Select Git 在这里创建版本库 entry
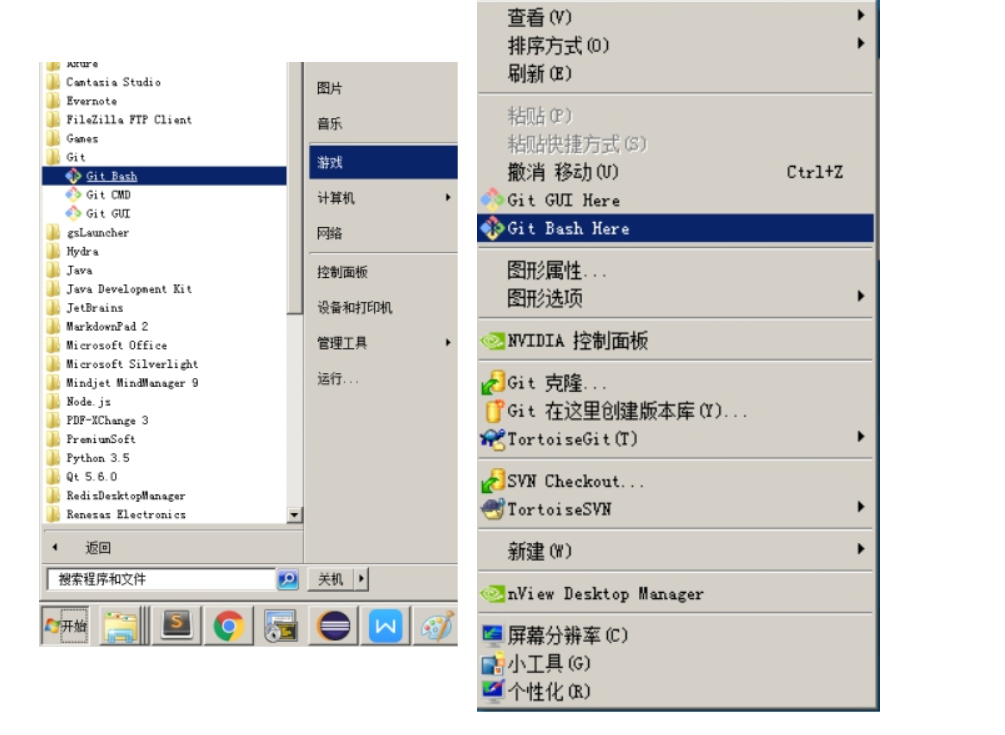This screenshot has width=1005, height=735. click(x=675, y=411)
